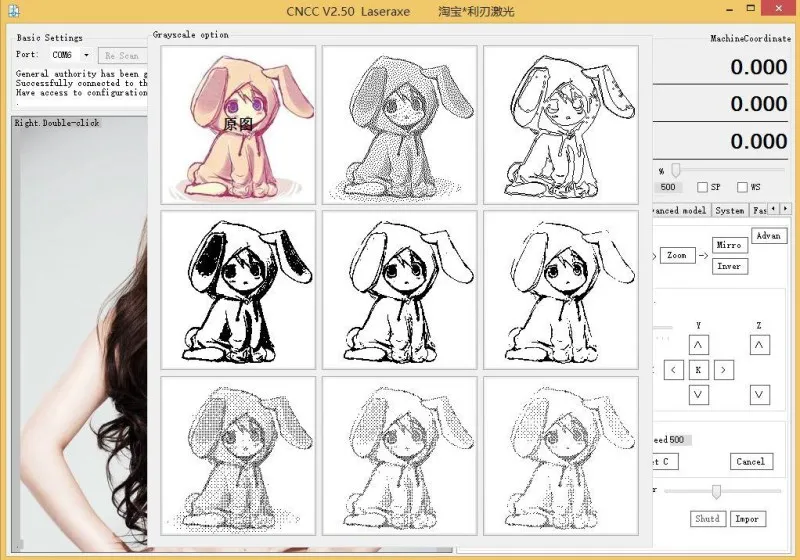
Task: Lower Z axis with the down arrow
Action: 760,395
